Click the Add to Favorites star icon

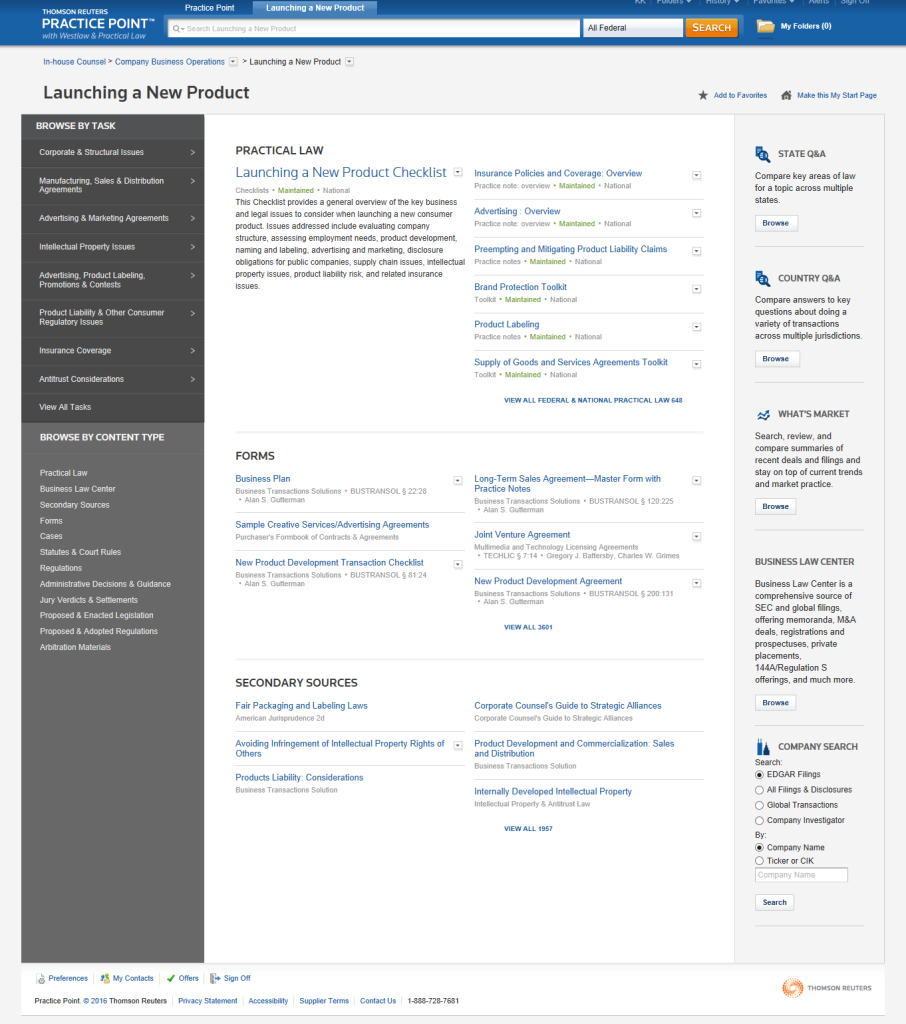tap(703, 96)
